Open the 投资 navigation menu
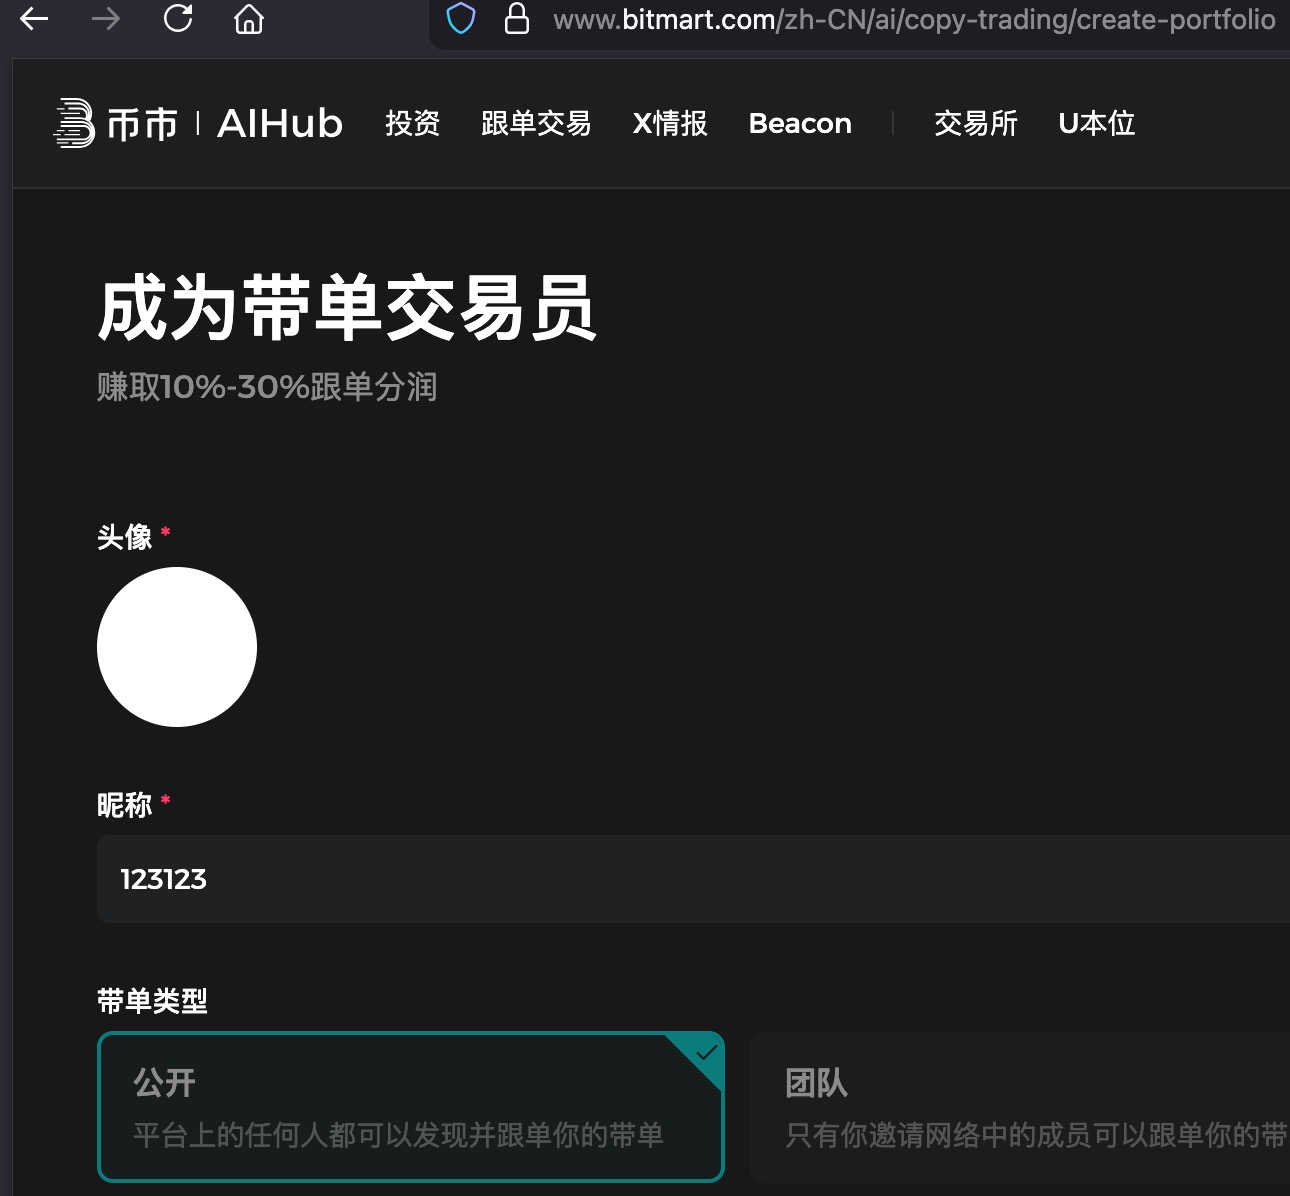 click(x=412, y=123)
